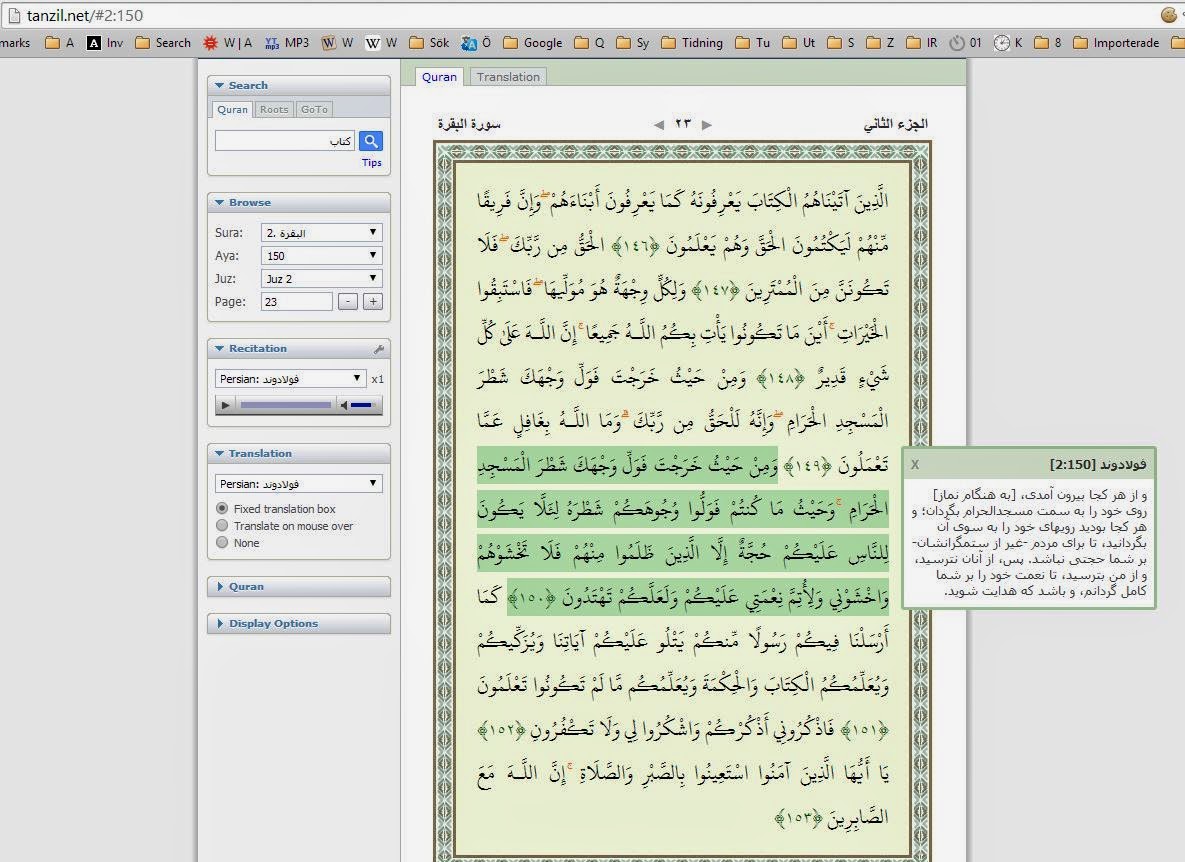Select the Roots search tab

coord(274,110)
